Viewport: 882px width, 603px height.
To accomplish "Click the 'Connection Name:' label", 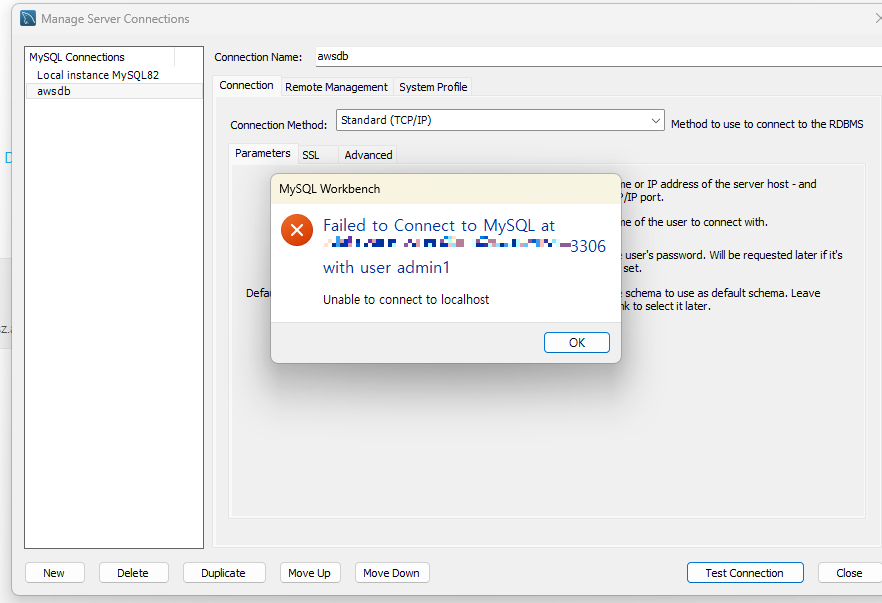I will pos(258,57).
